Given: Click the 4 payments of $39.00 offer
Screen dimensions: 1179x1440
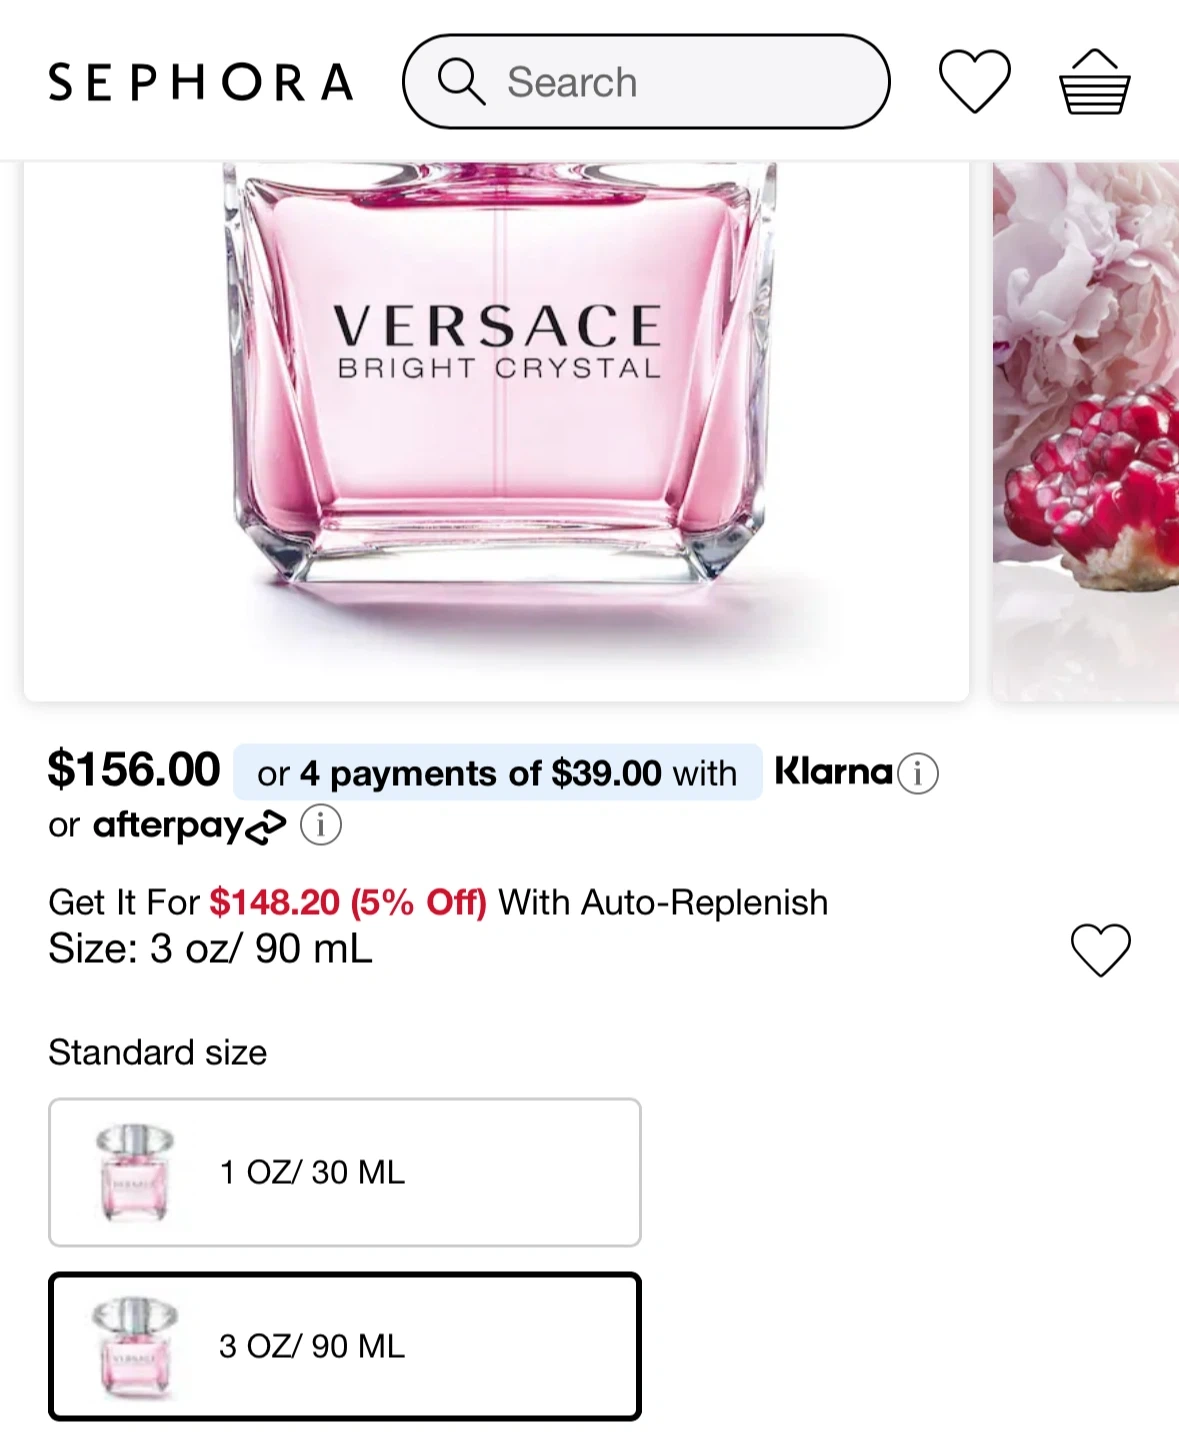Looking at the screenshot, I should (x=497, y=773).
